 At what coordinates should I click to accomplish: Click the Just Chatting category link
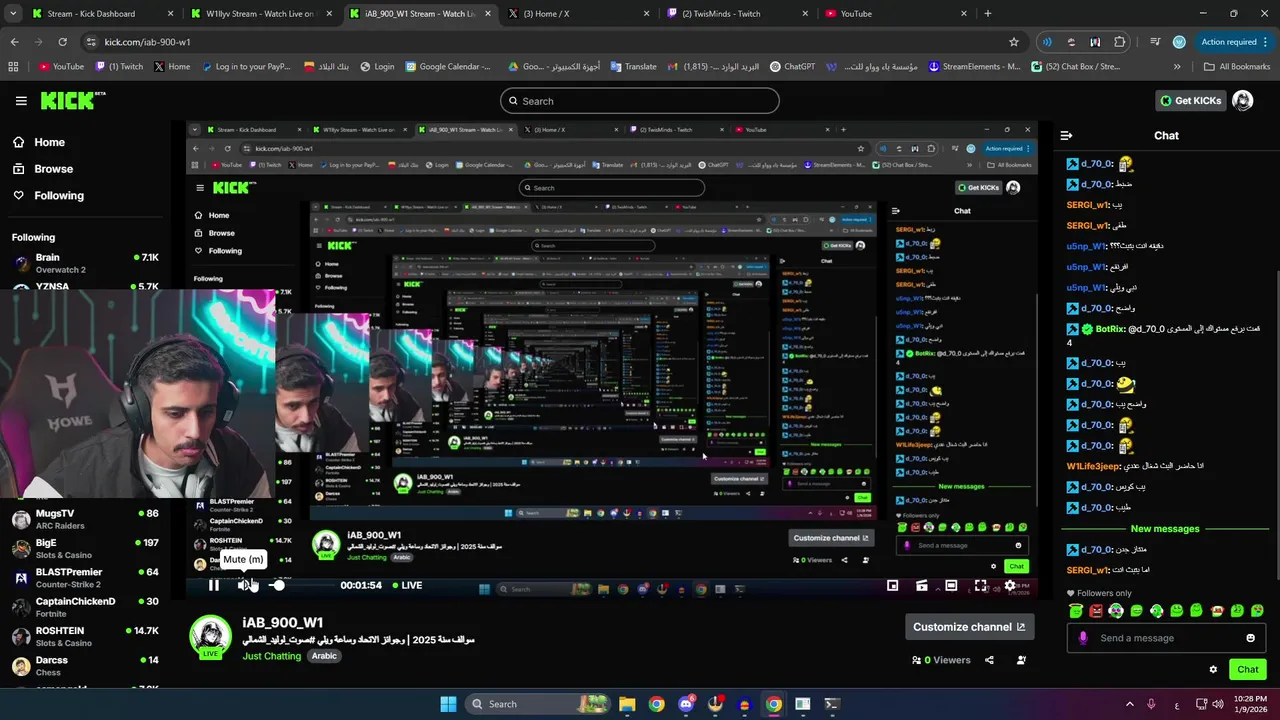(271, 656)
